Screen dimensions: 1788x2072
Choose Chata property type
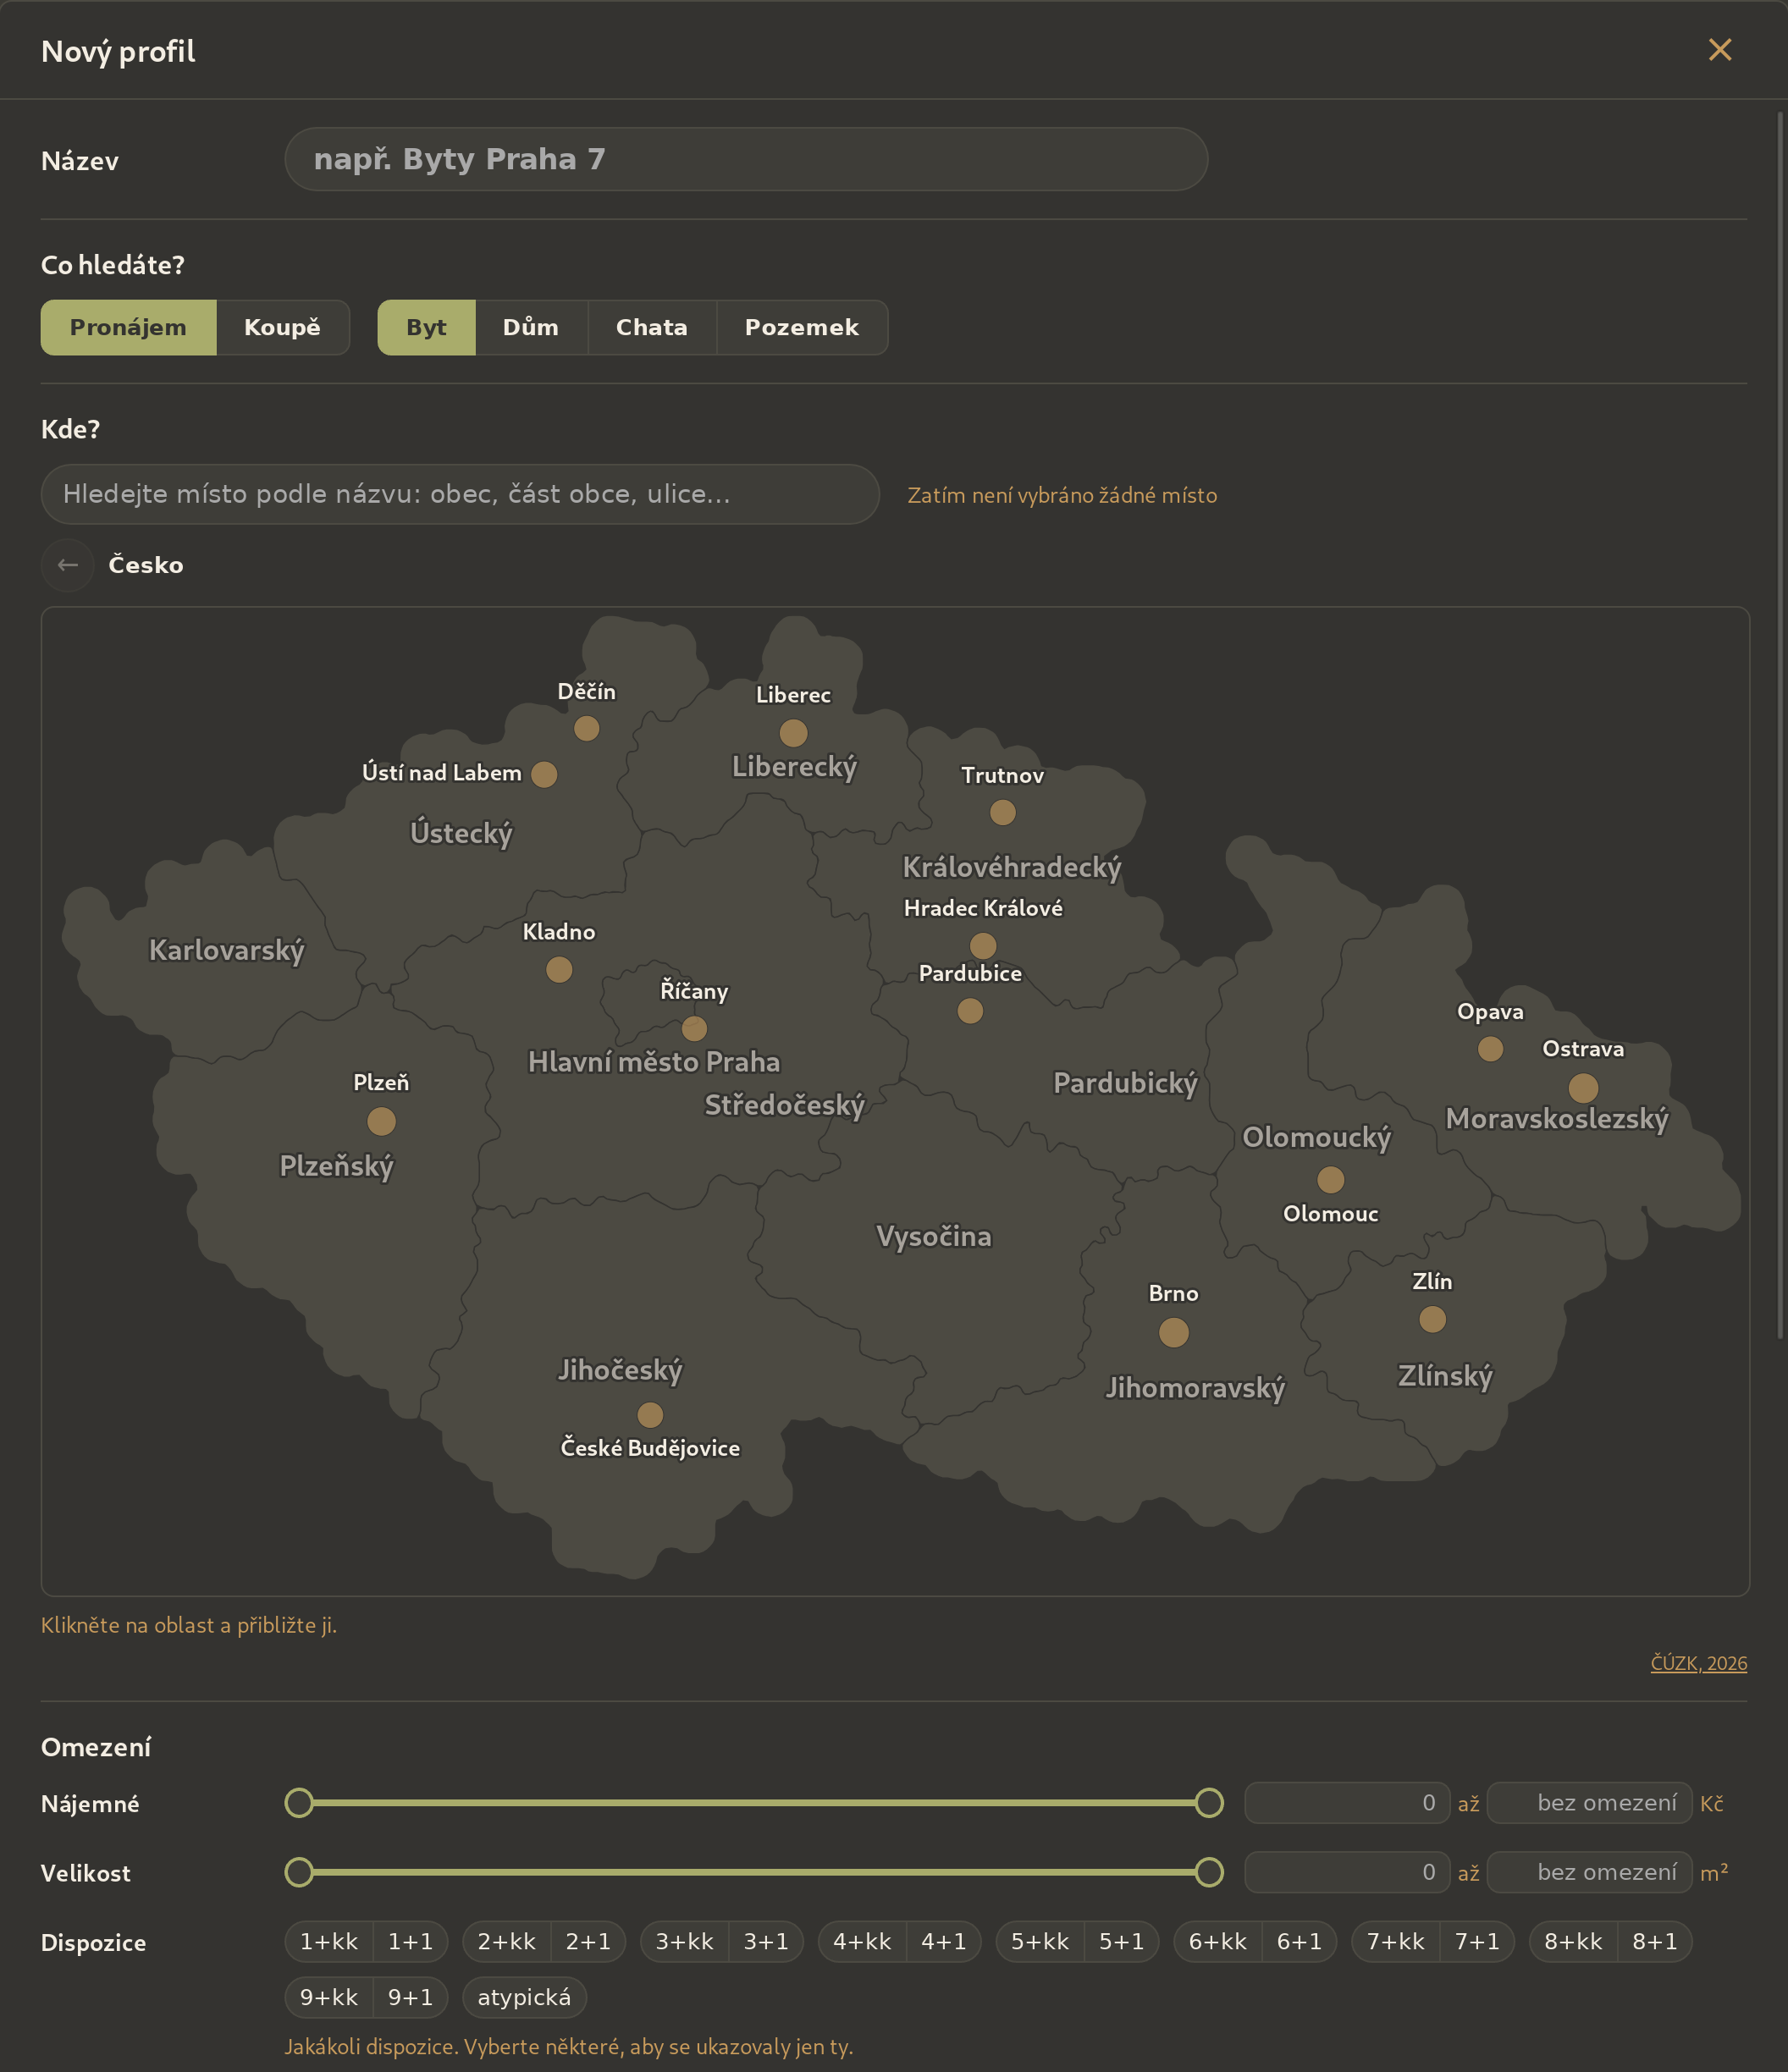[x=652, y=327]
